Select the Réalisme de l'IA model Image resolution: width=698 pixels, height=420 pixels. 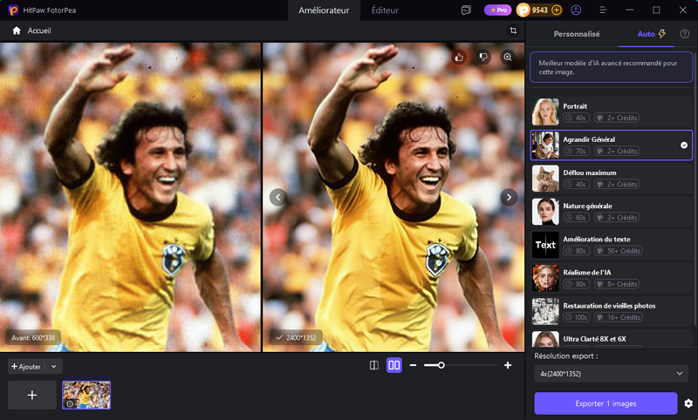[611, 278]
